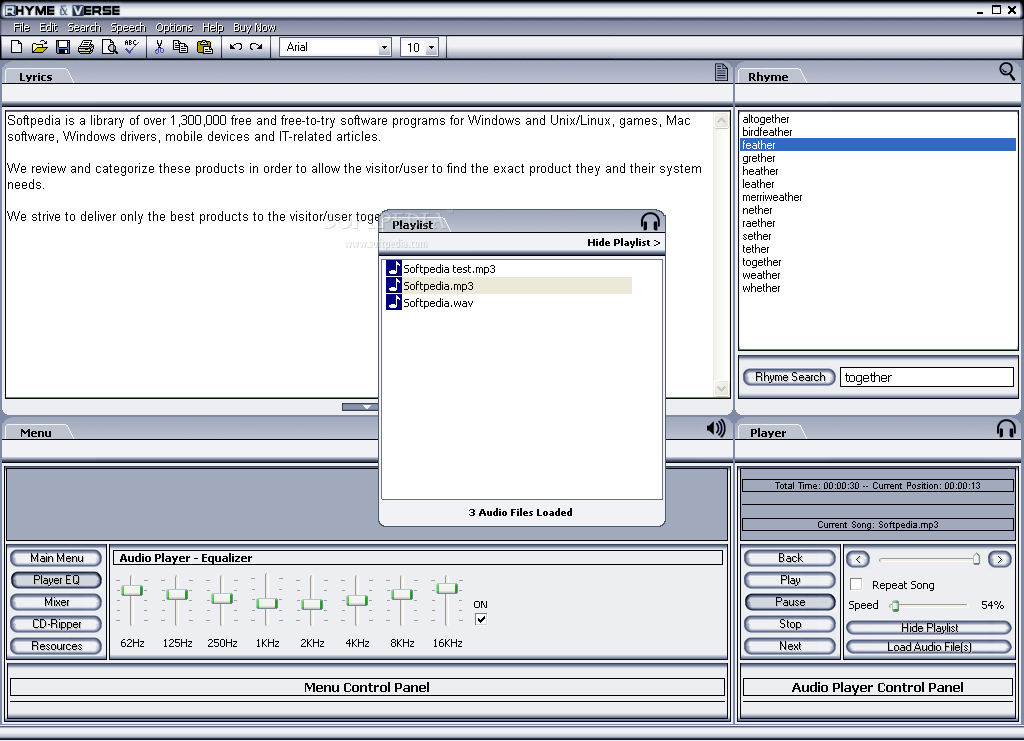Open the CD-Ripper button
The image size is (1024, 741).
click(x=57, y=624)
